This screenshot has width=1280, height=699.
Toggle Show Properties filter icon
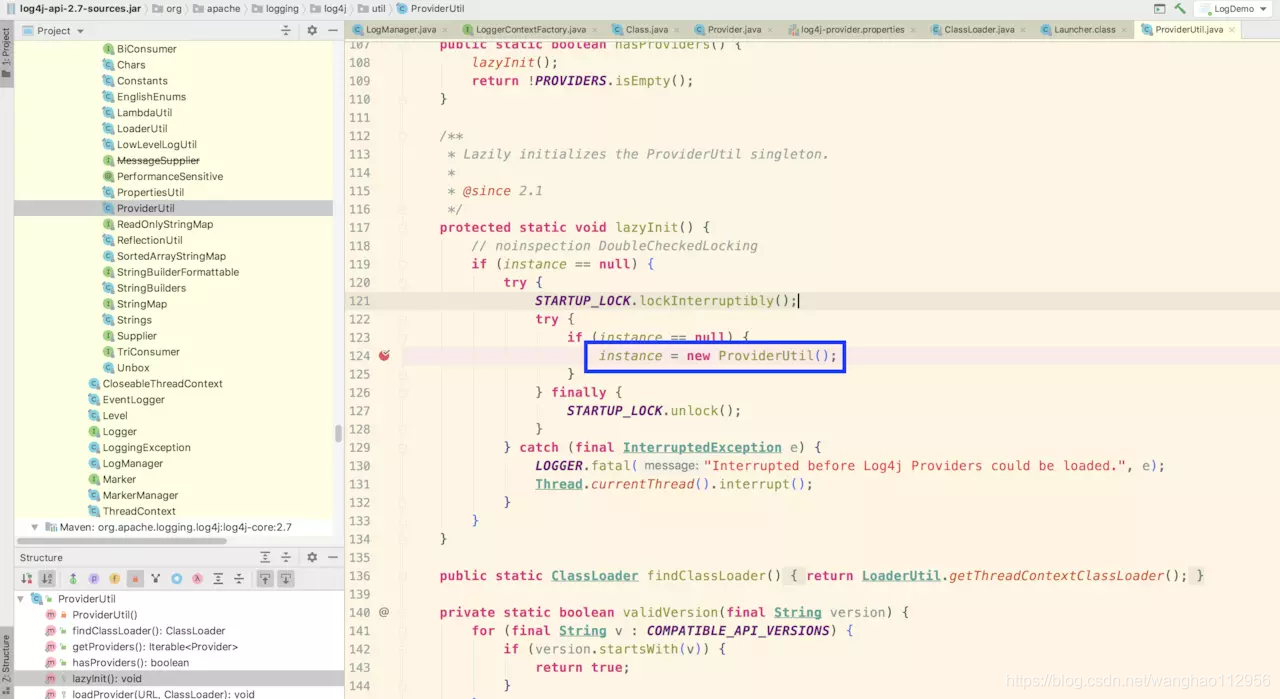coord(94,578)
